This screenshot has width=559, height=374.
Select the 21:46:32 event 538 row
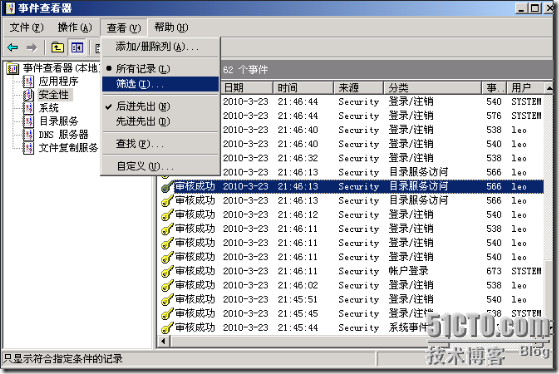382,158
